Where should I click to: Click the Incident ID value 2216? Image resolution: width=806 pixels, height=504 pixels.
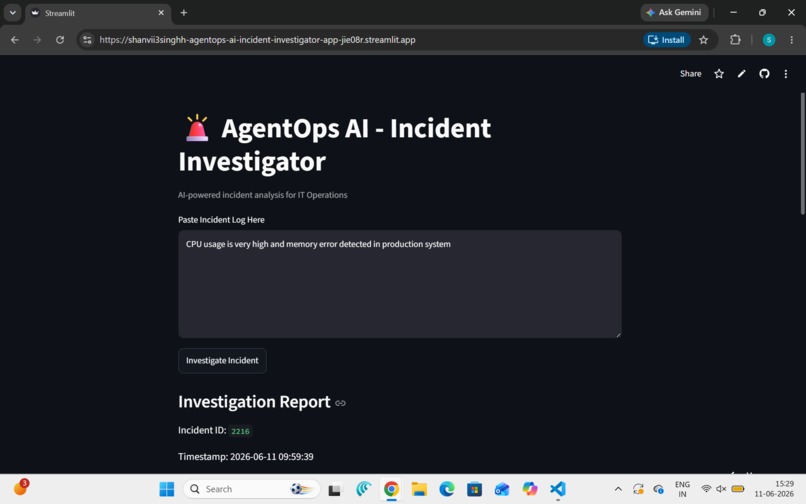coord(240,431)
